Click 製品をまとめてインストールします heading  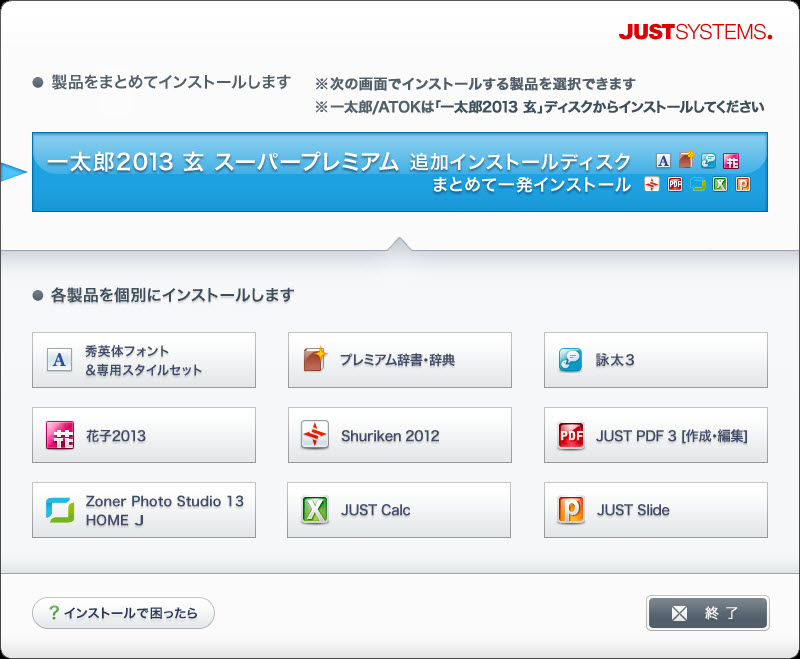pyautogui.click(x=171, y=82)
